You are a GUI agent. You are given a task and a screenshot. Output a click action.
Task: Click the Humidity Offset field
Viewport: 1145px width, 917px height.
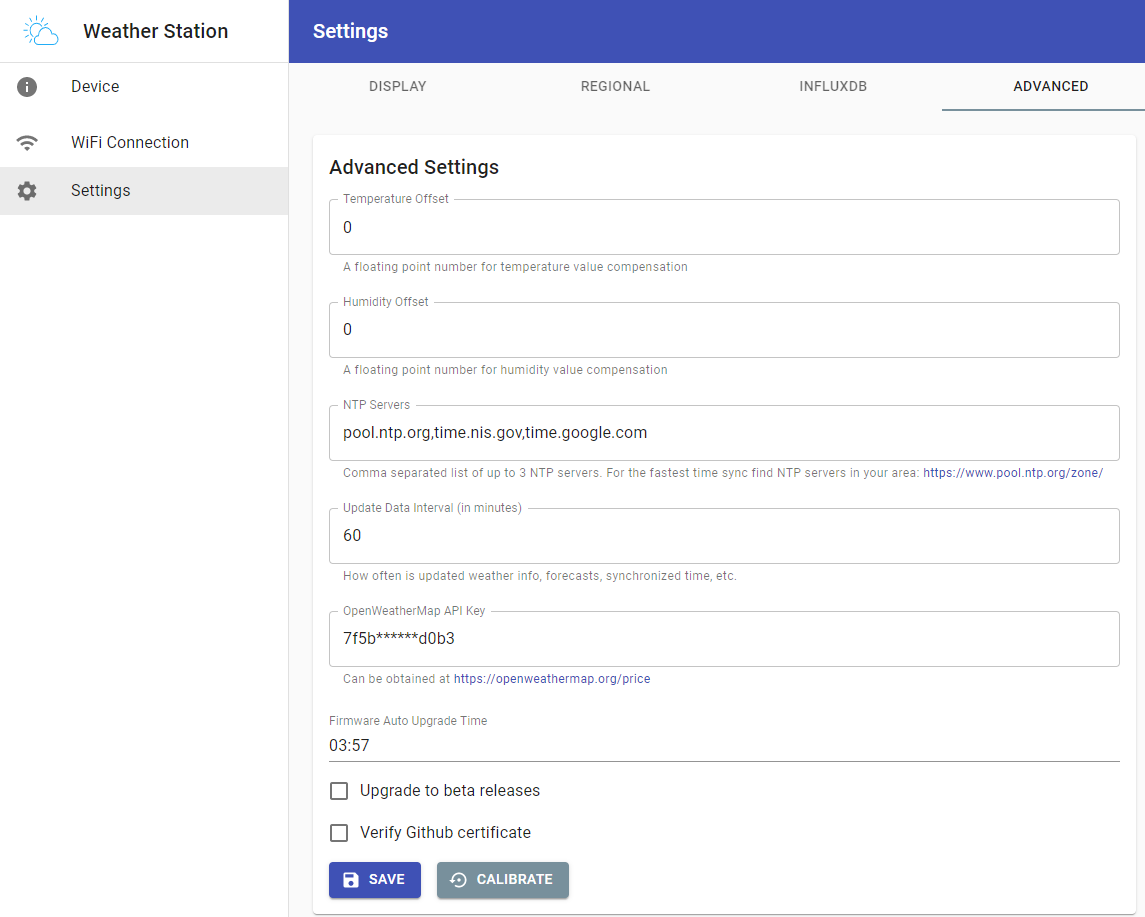[x=724, y=330]
